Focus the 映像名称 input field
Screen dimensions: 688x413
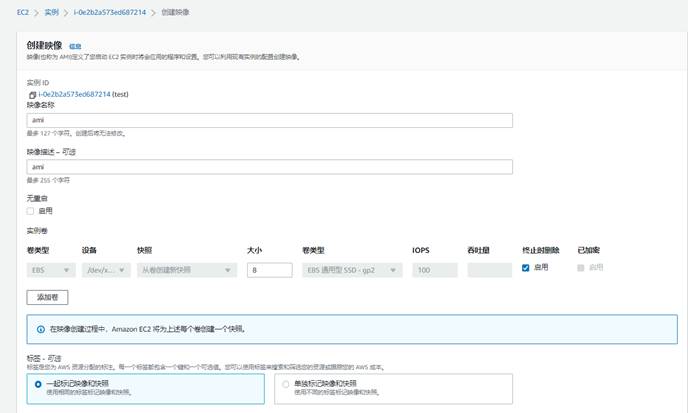click(269, 120)
